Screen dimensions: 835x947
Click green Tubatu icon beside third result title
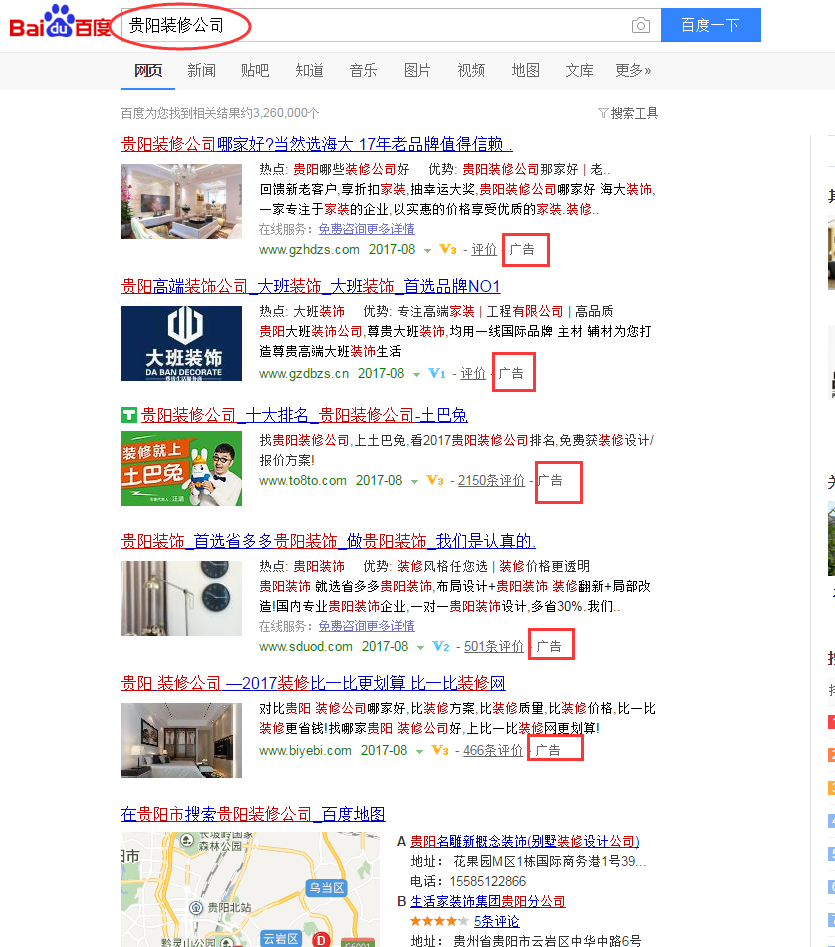click(129, 416)
